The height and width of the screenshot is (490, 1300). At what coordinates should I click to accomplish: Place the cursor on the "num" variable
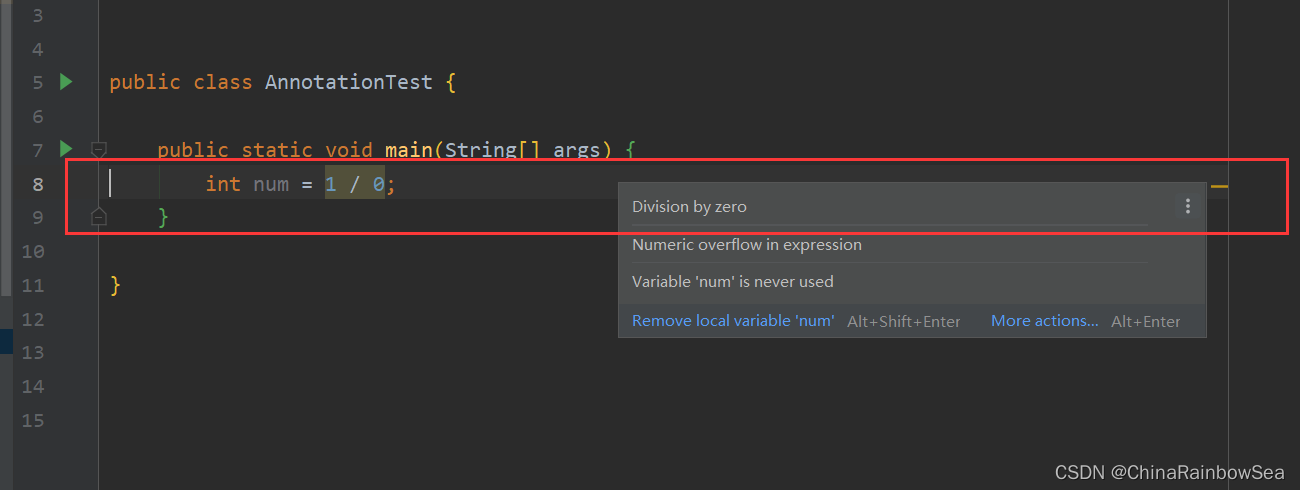coord(270,184)
